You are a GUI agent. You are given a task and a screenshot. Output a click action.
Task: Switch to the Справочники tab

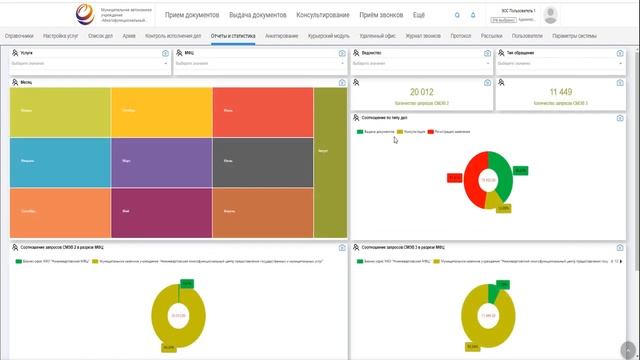(x=19, y=36)
